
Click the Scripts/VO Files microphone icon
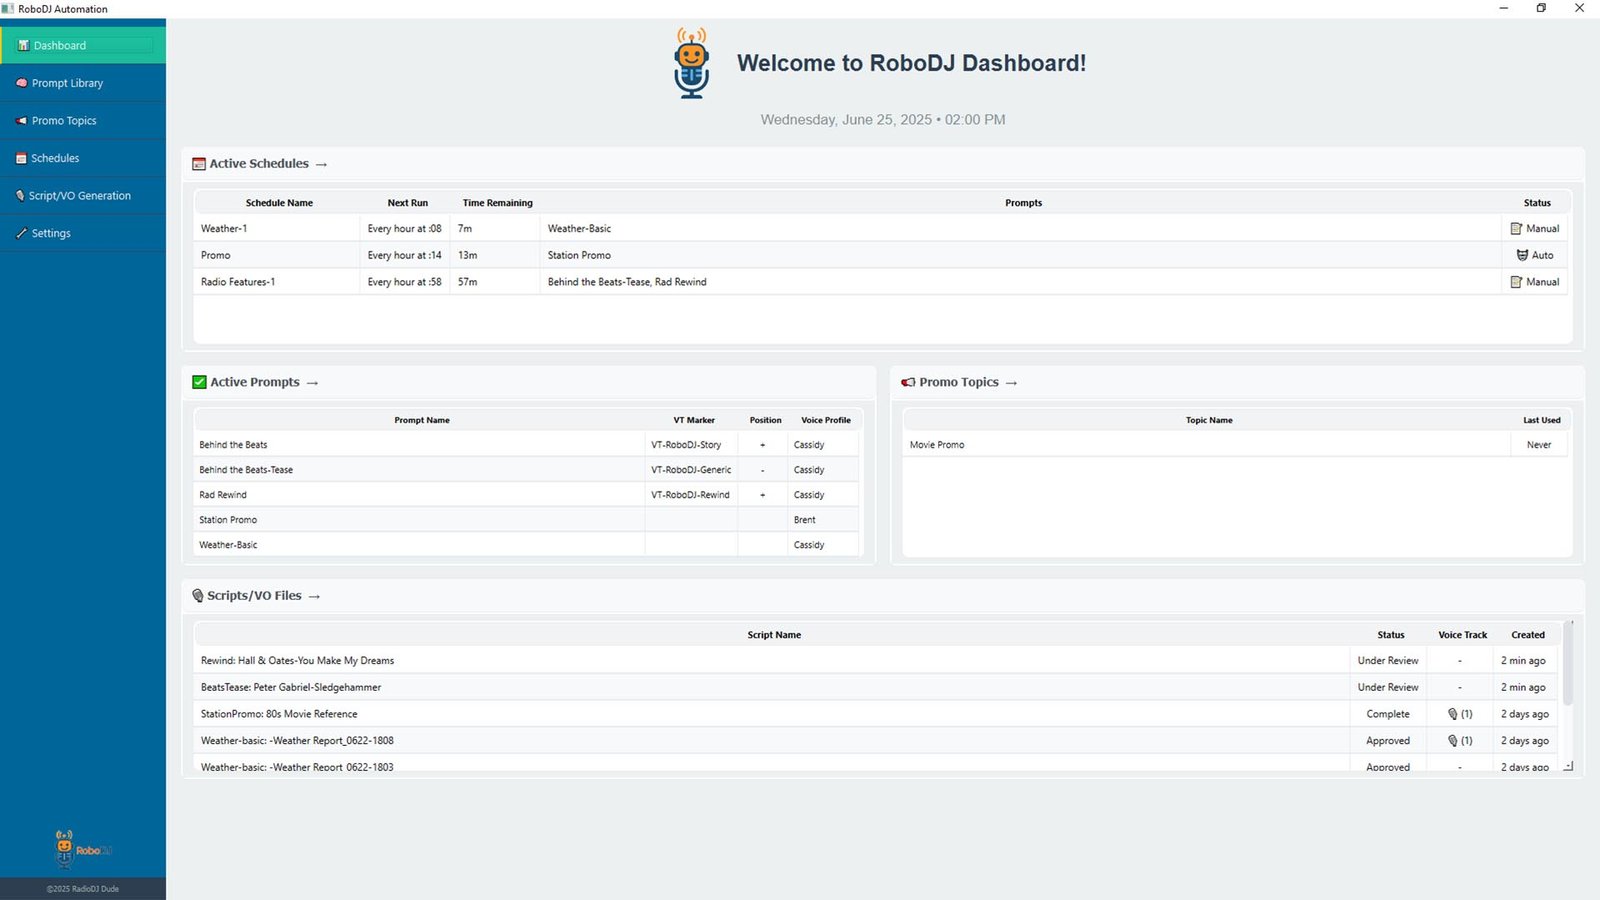pos(198,596)
